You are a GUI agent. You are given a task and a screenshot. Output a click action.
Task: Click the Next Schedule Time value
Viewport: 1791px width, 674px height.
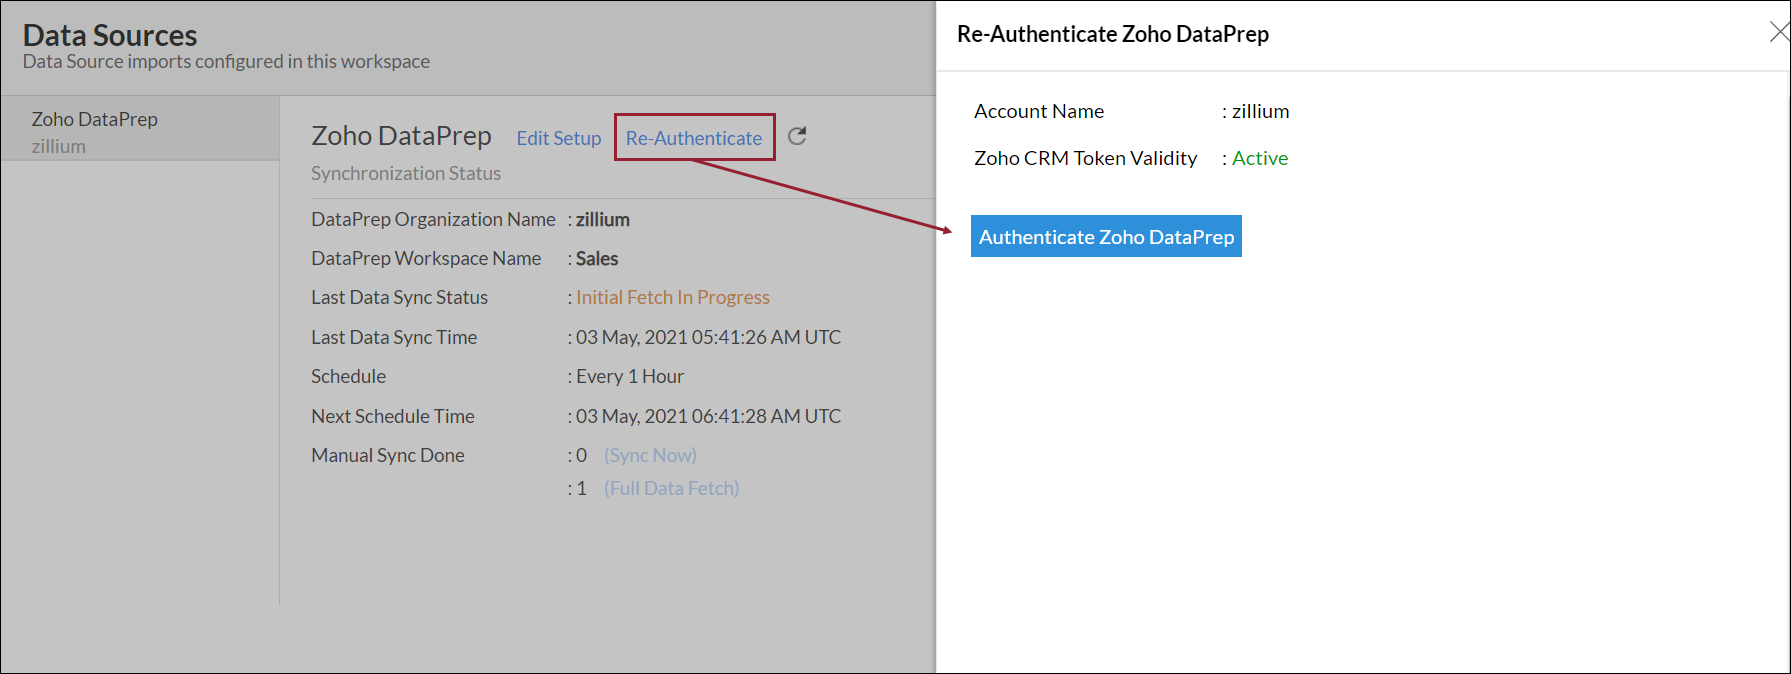(708, 416)
